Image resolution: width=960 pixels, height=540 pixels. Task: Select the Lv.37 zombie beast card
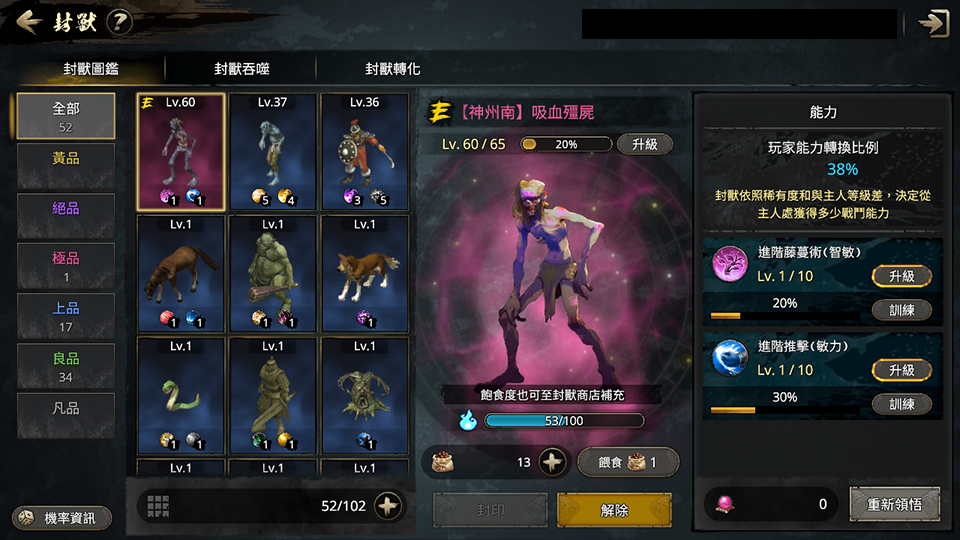coord(272,152)
